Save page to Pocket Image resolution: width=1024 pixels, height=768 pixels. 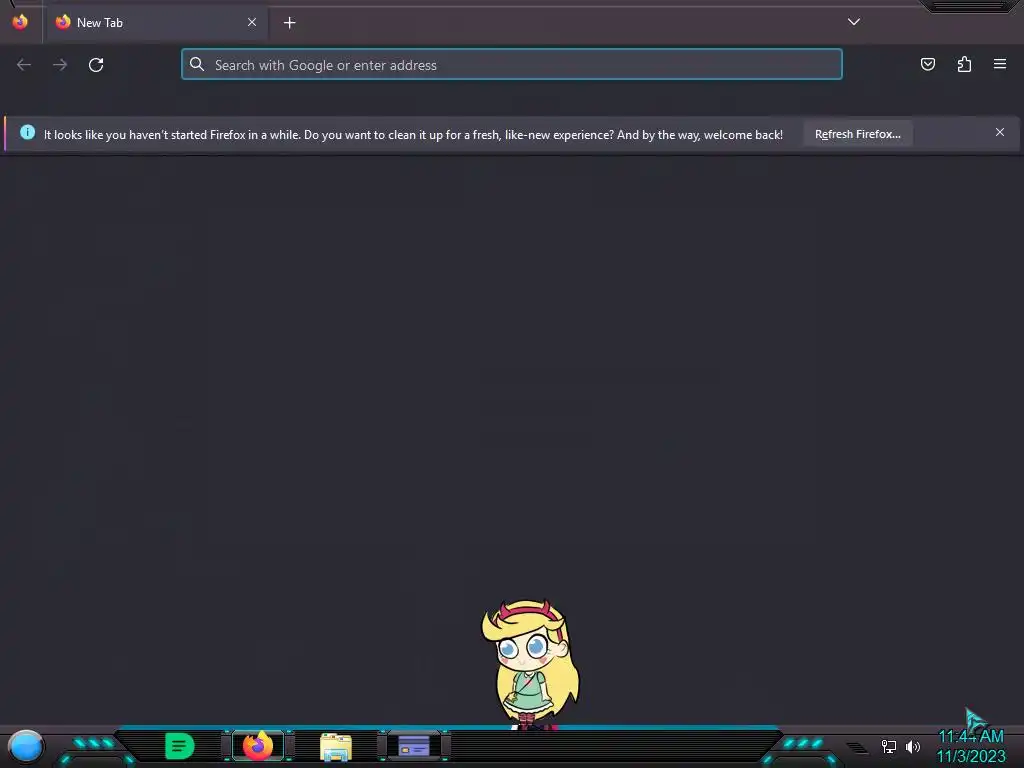[927, 64]
